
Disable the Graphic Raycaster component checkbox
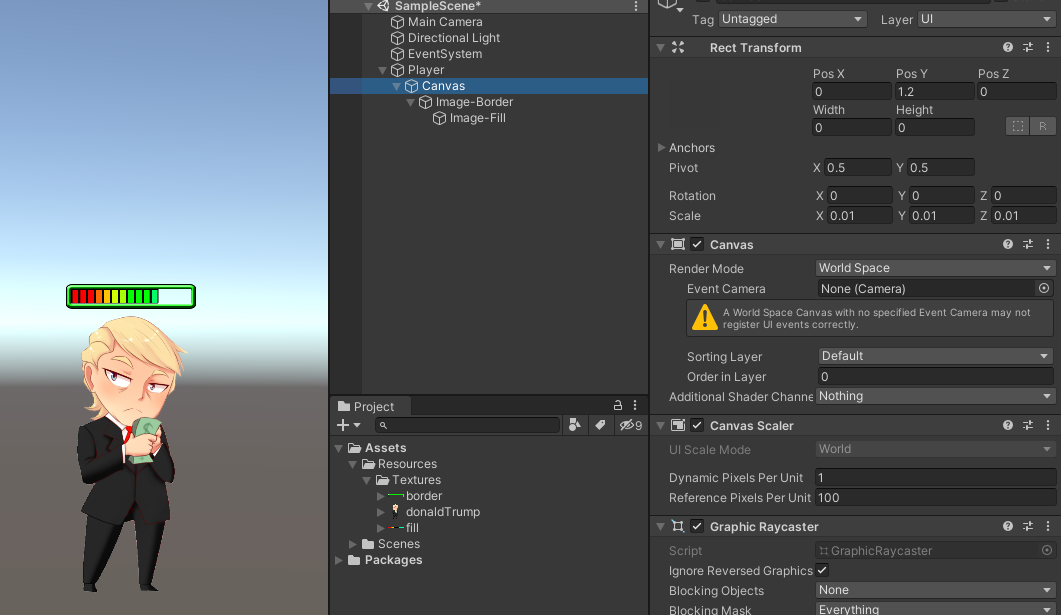tap(697, 526)
